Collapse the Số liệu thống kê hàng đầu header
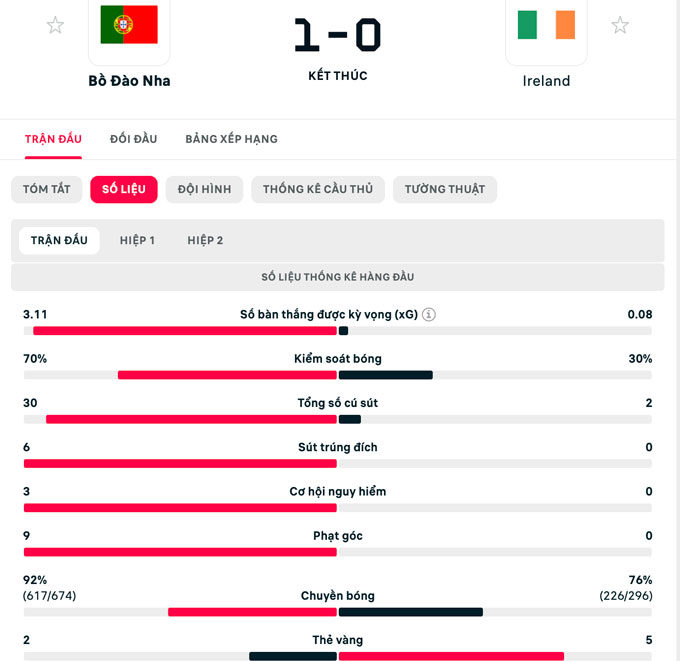Image resolution: width=680 pixels, height=661 pixels. pyautogui.click(x=338, y=277)
